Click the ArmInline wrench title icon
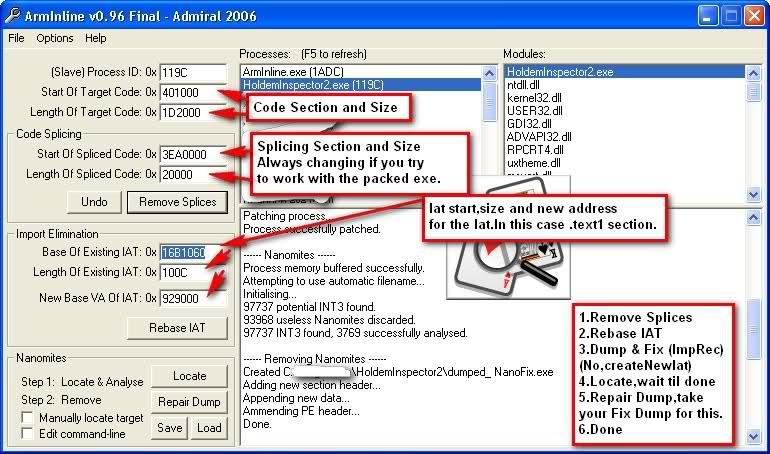 (x=13, y=15)
